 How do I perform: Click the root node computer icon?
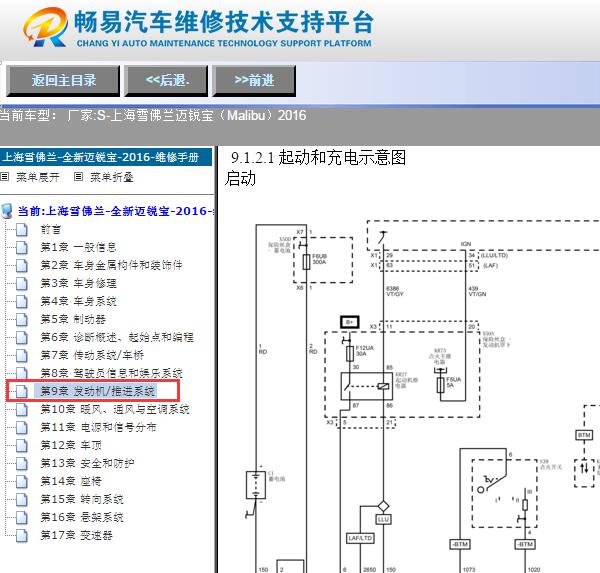[7, 211]
